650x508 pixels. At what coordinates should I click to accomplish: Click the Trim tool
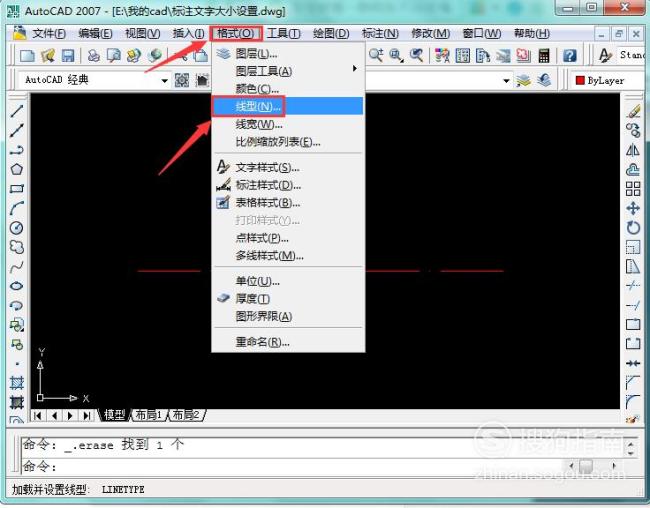pyautogui.click(x=633, y=286)
